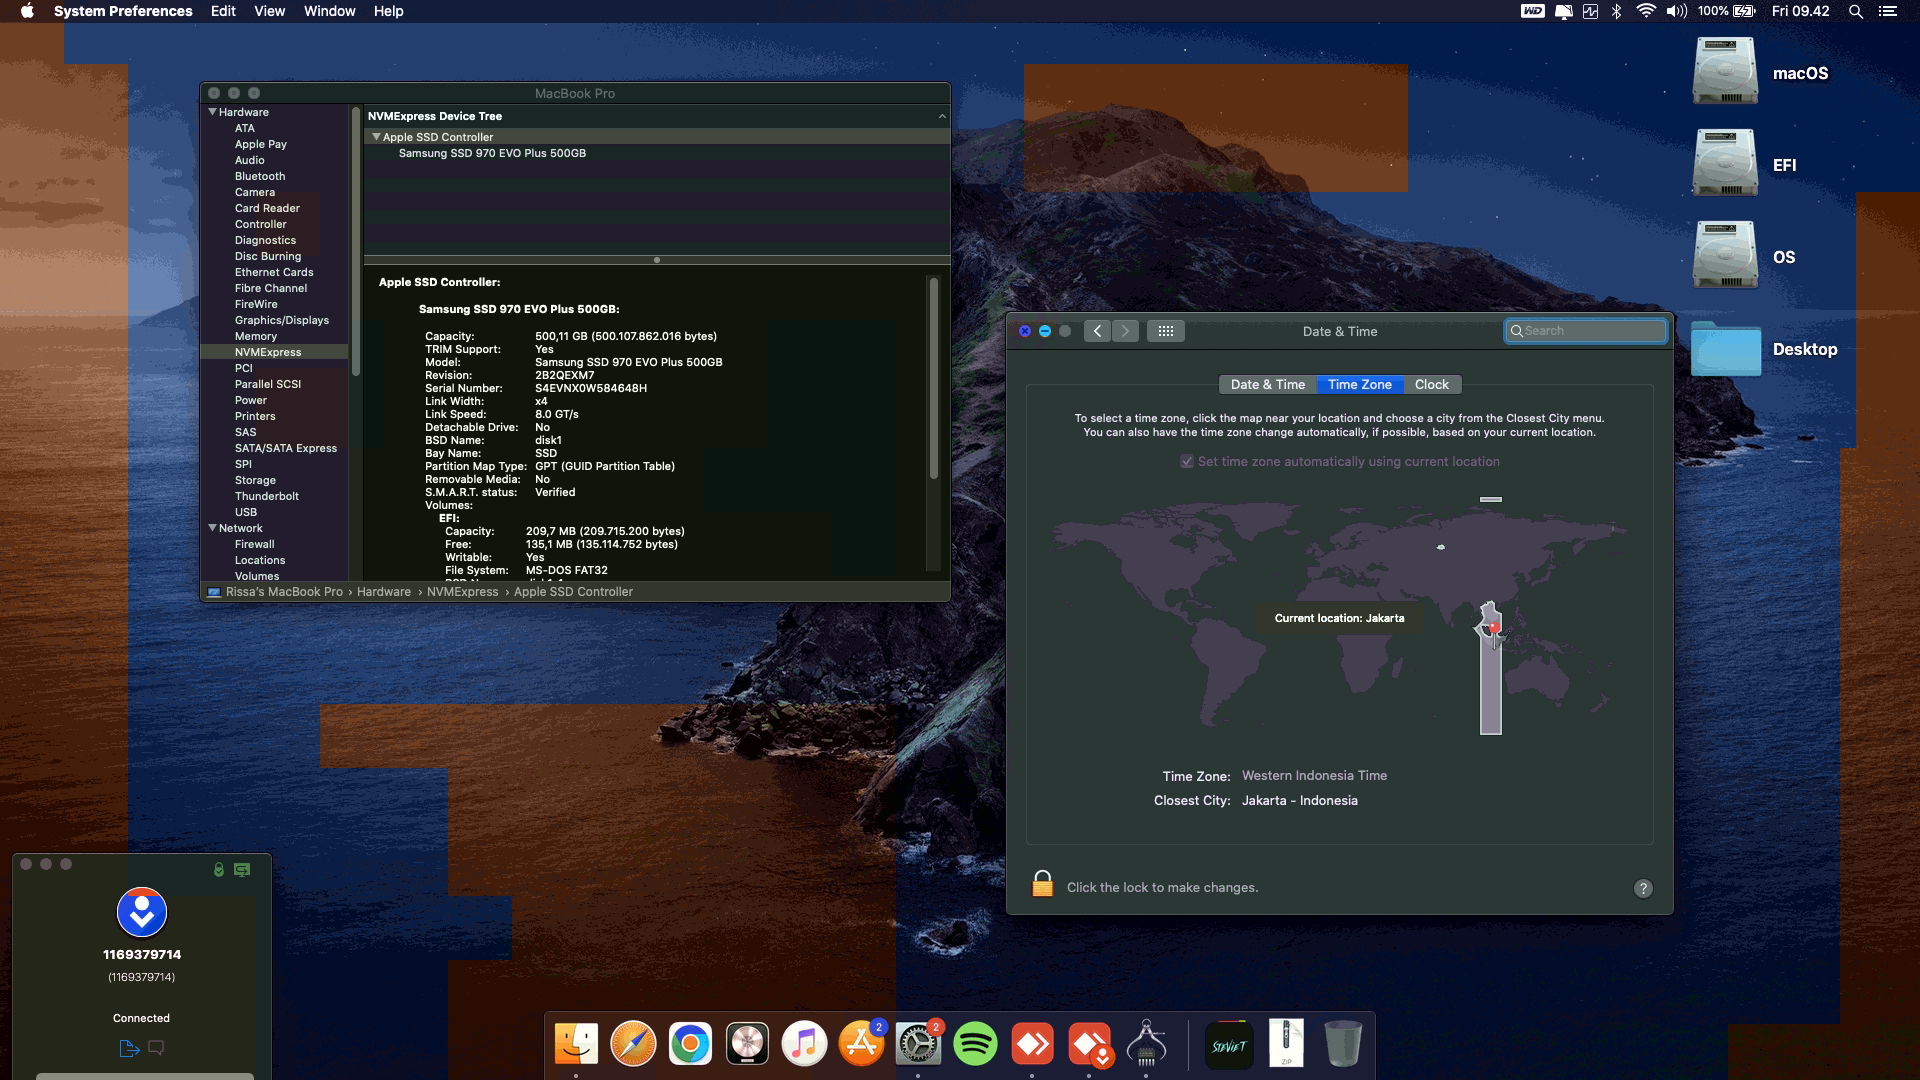The width and height of the screenshot is (1920, 1080).
Task: Click the pane divider handle dot
Action: point(657,260)
